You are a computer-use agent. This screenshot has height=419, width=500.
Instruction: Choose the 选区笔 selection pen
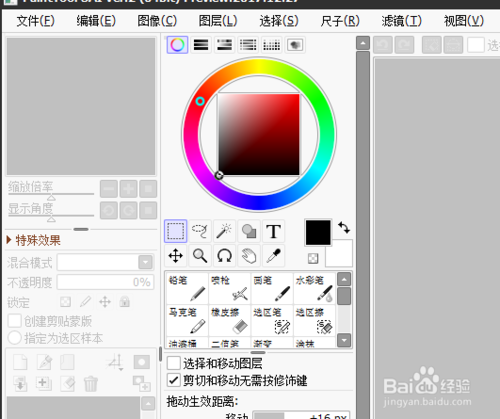tap(272, 320)
